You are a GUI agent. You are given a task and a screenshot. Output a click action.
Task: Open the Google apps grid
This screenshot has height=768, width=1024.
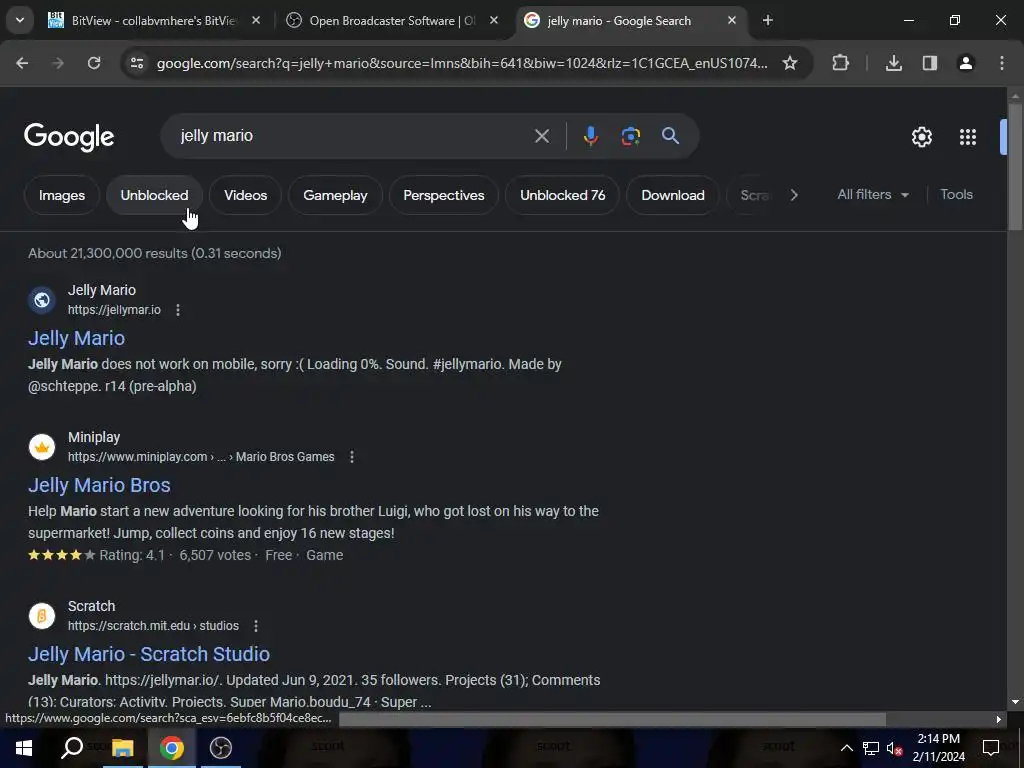point(968,137)
